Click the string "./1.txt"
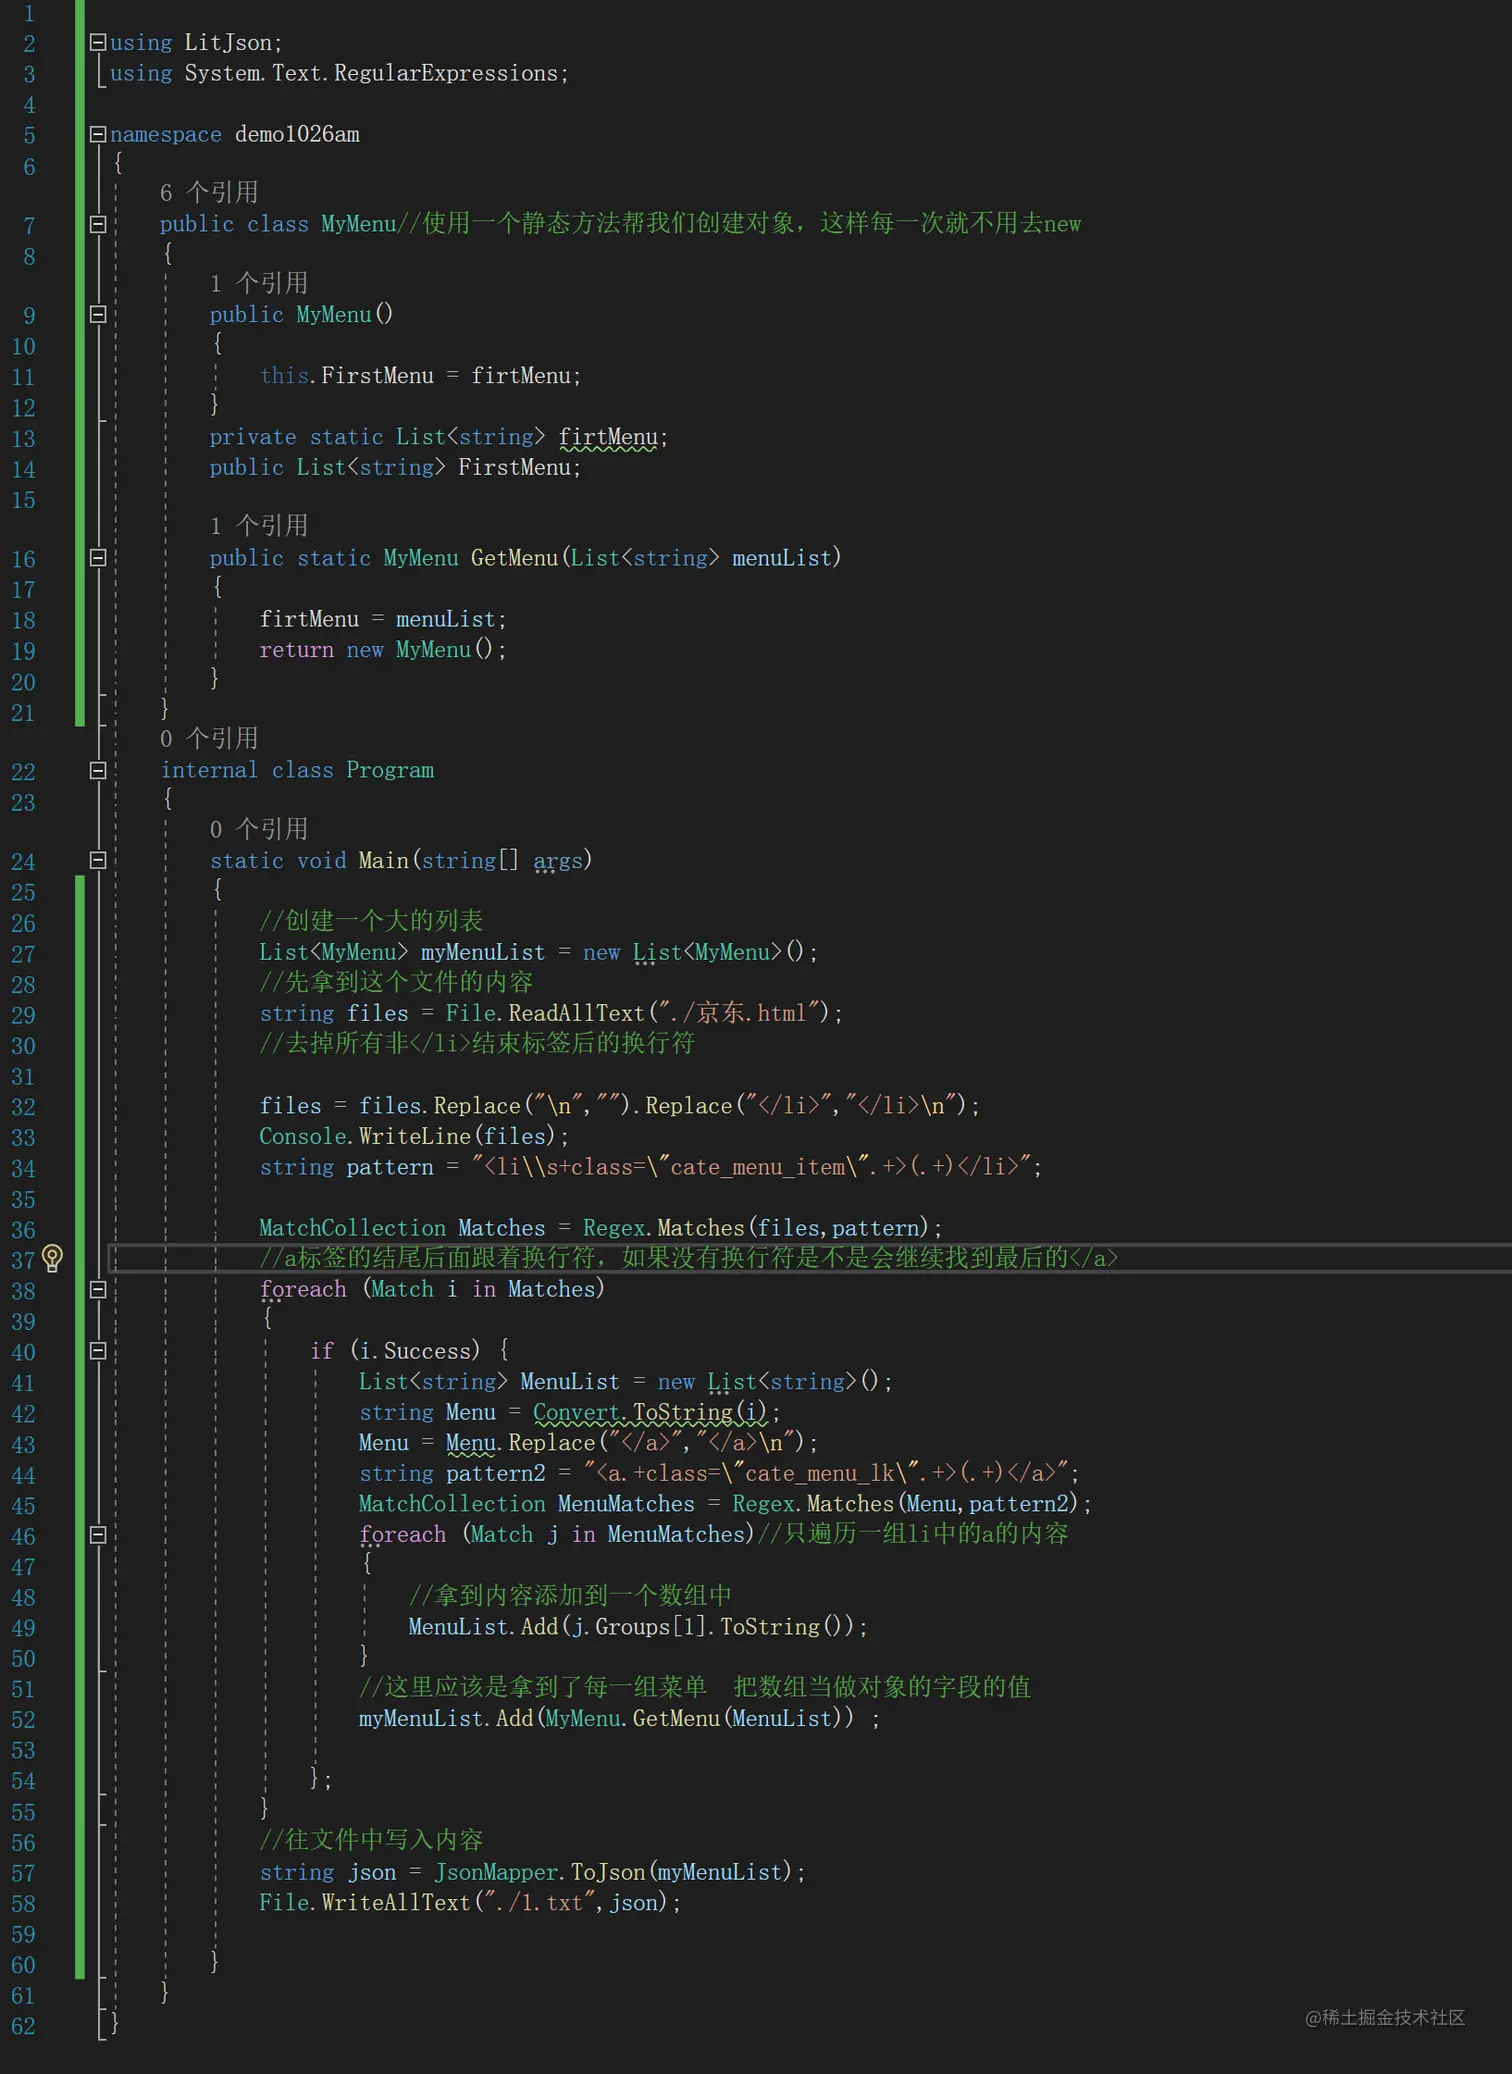 pos(539,1903)
